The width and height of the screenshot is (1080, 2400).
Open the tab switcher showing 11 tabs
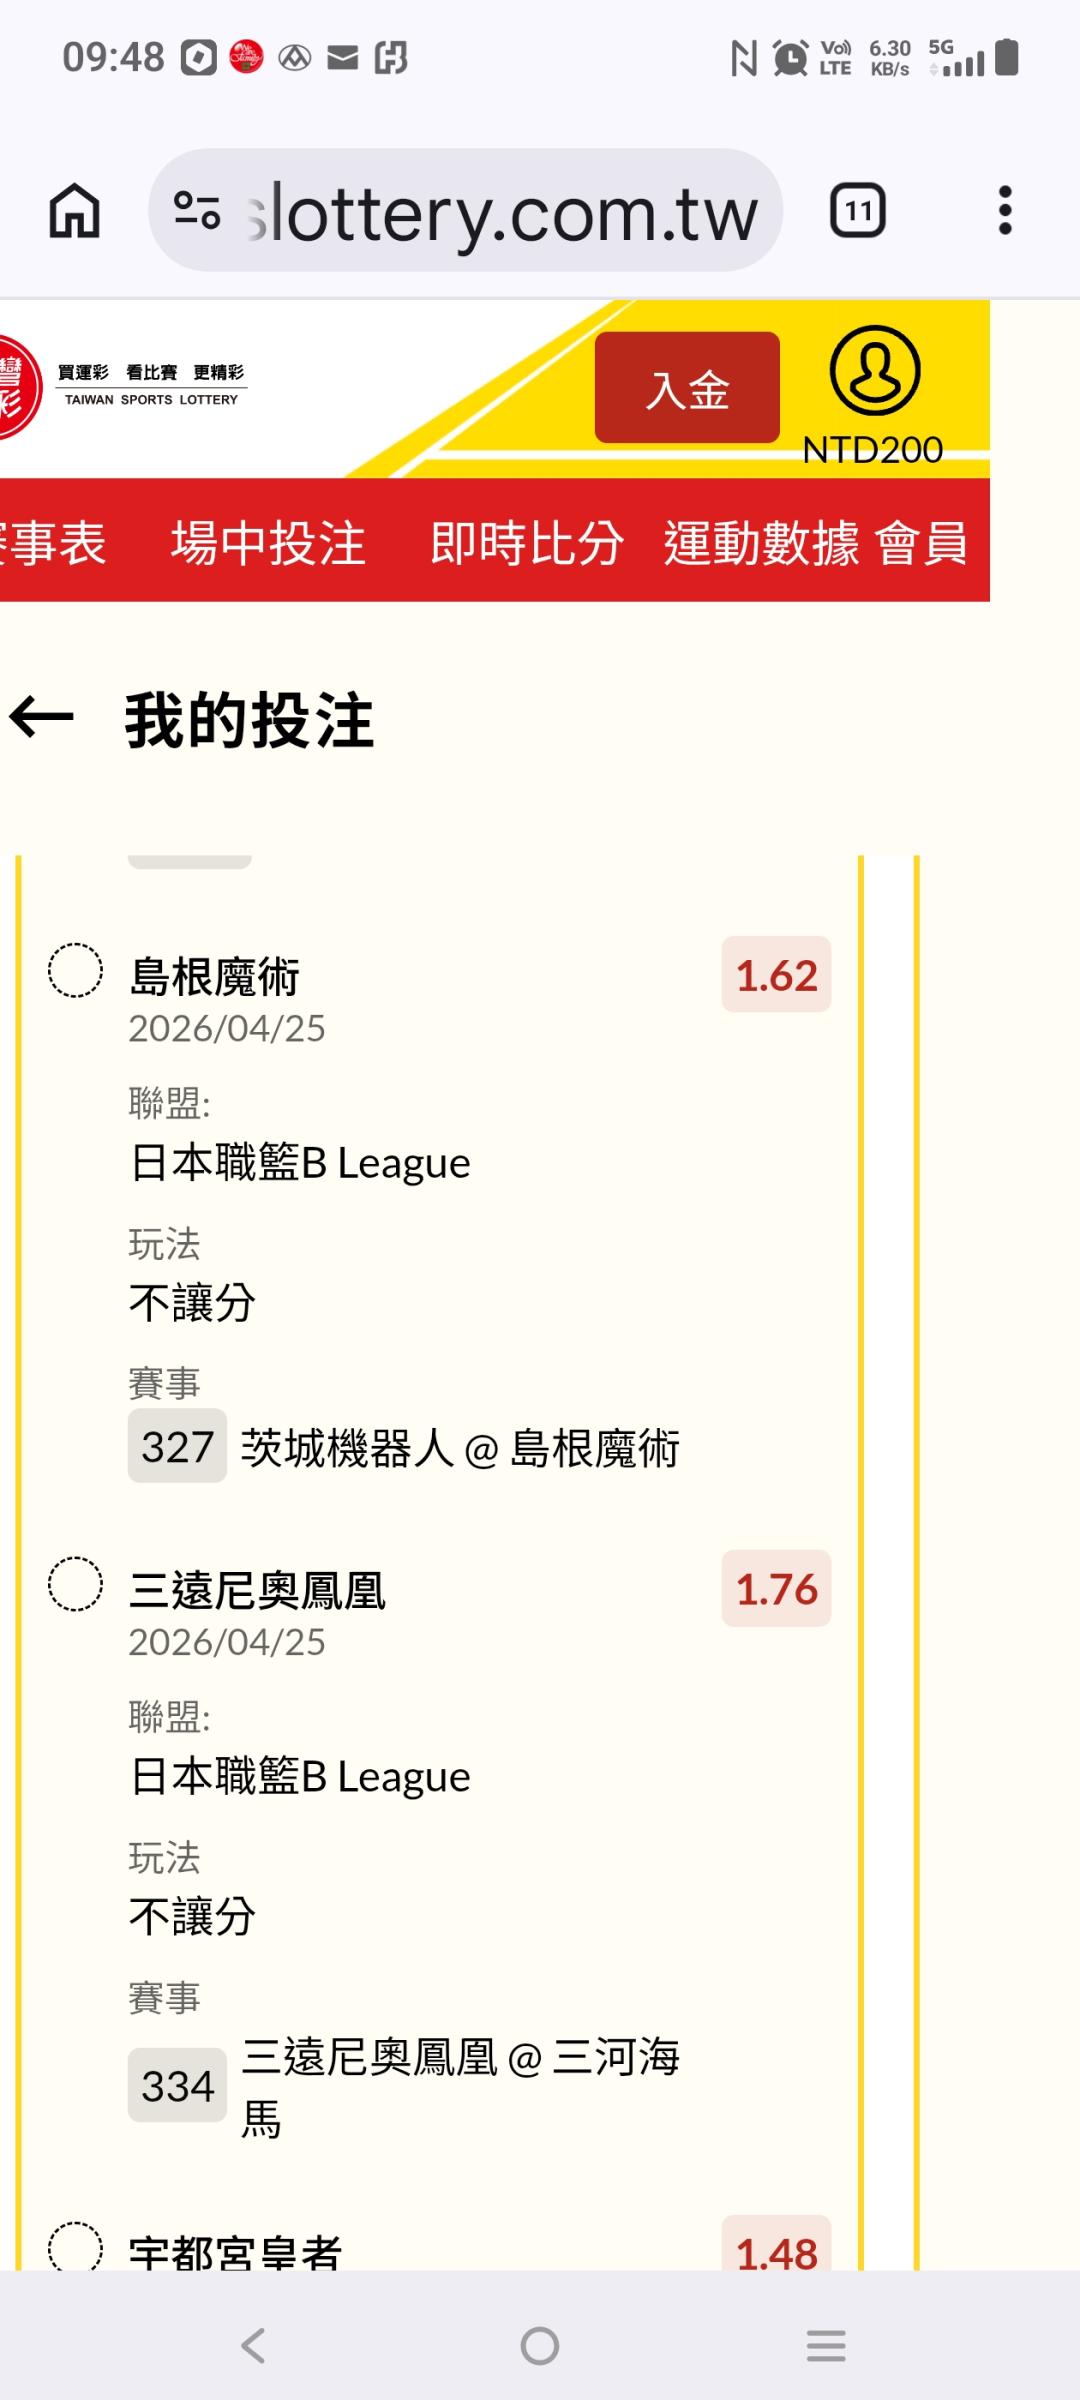(857, 211)
